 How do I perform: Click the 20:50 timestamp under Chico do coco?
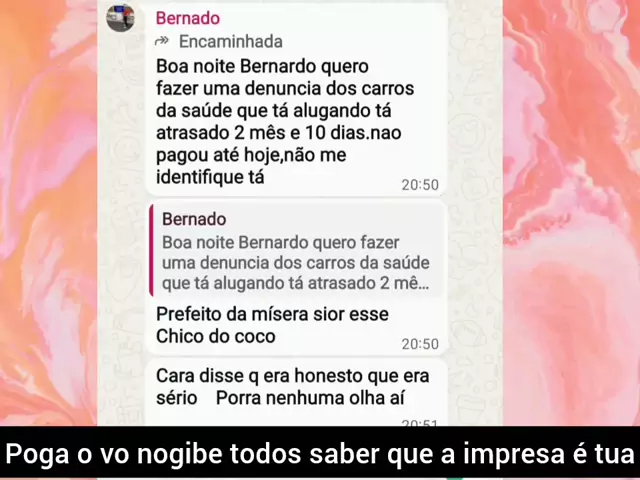click(x=420, y=344)
